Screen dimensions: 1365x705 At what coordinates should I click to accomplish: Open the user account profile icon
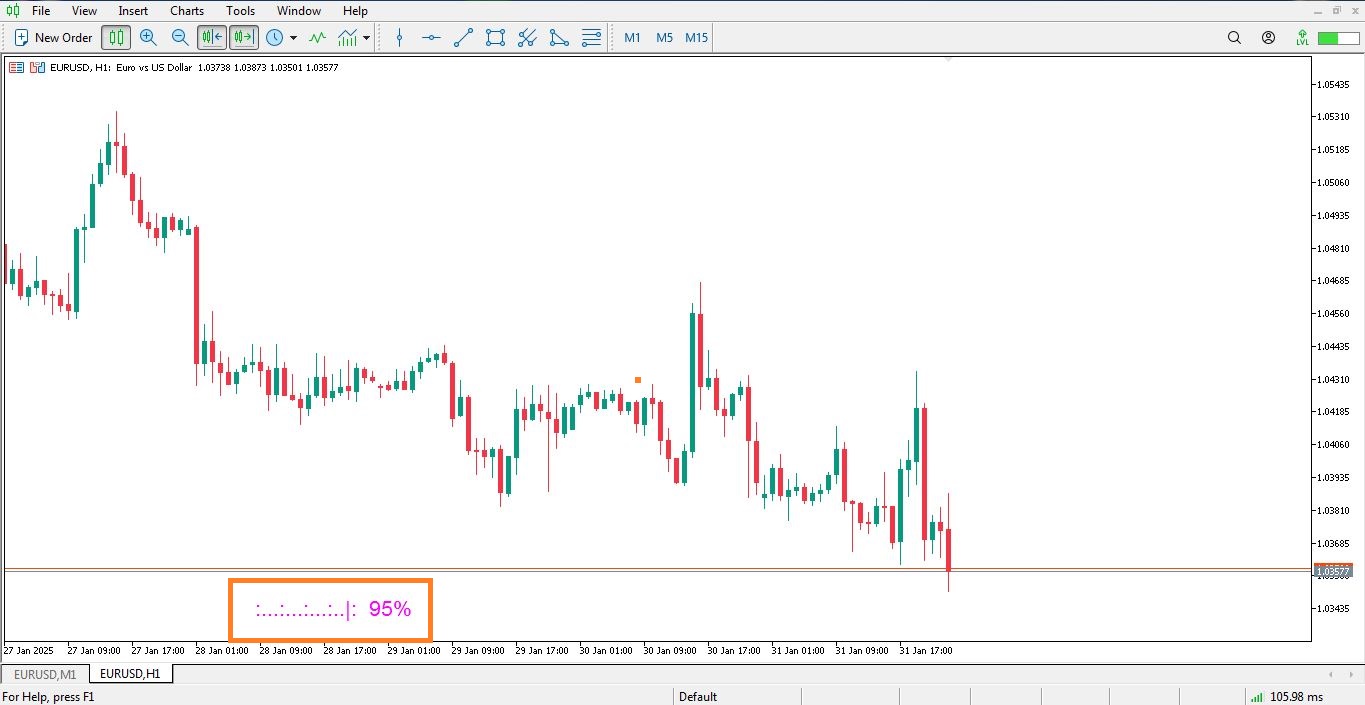click(1268, 38)
